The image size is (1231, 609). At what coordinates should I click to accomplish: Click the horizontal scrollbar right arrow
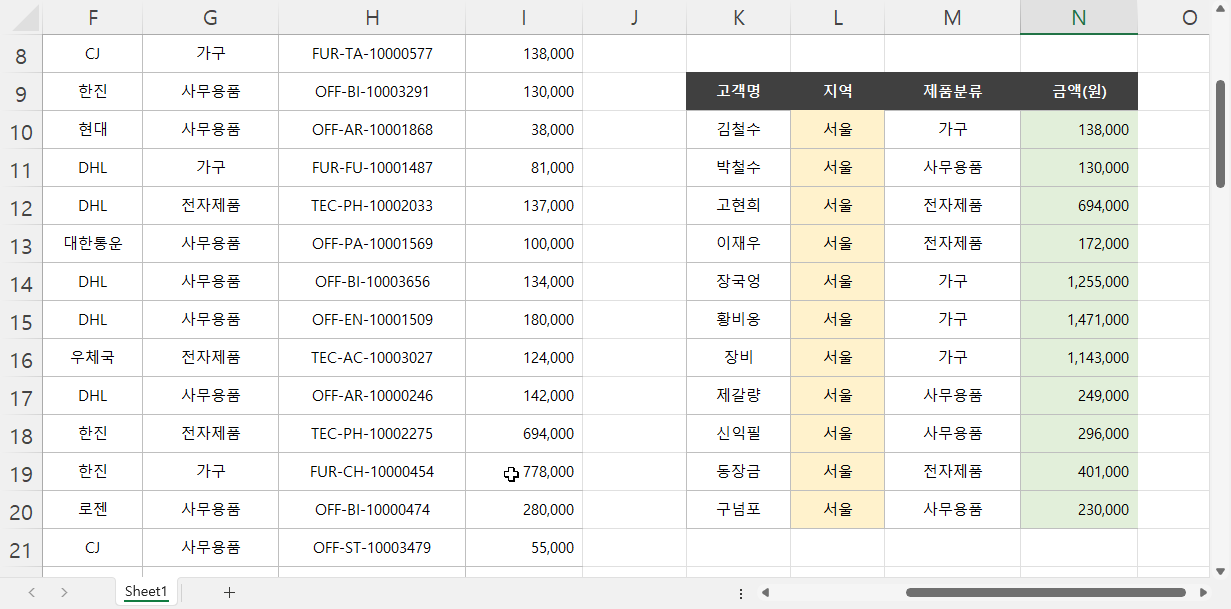tap(1204, 592)
